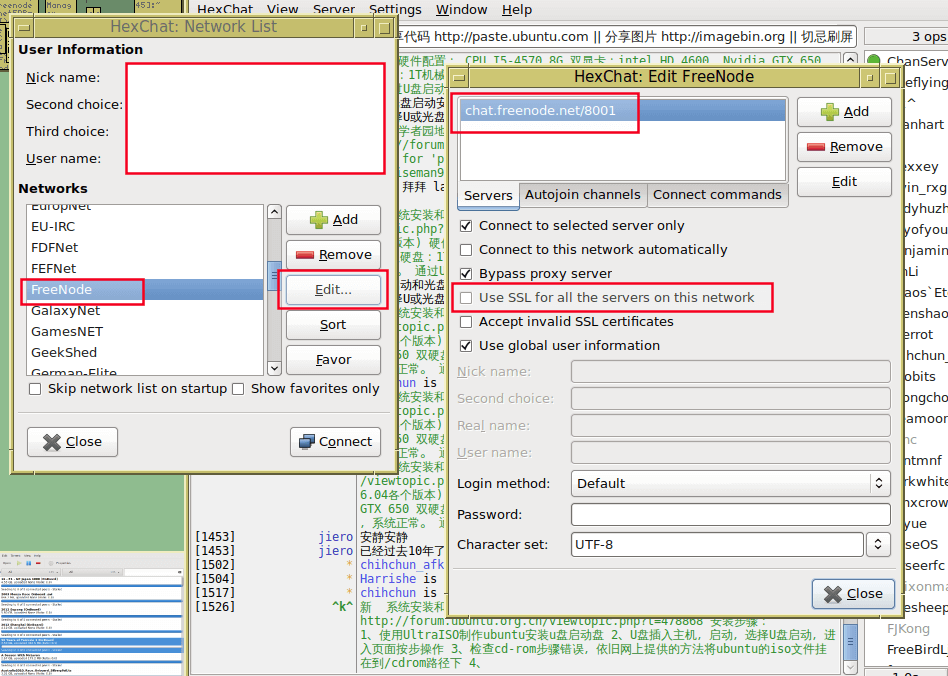
Task: Close the Edit FreeNode dialog
Action: click(x=853, y=594)
